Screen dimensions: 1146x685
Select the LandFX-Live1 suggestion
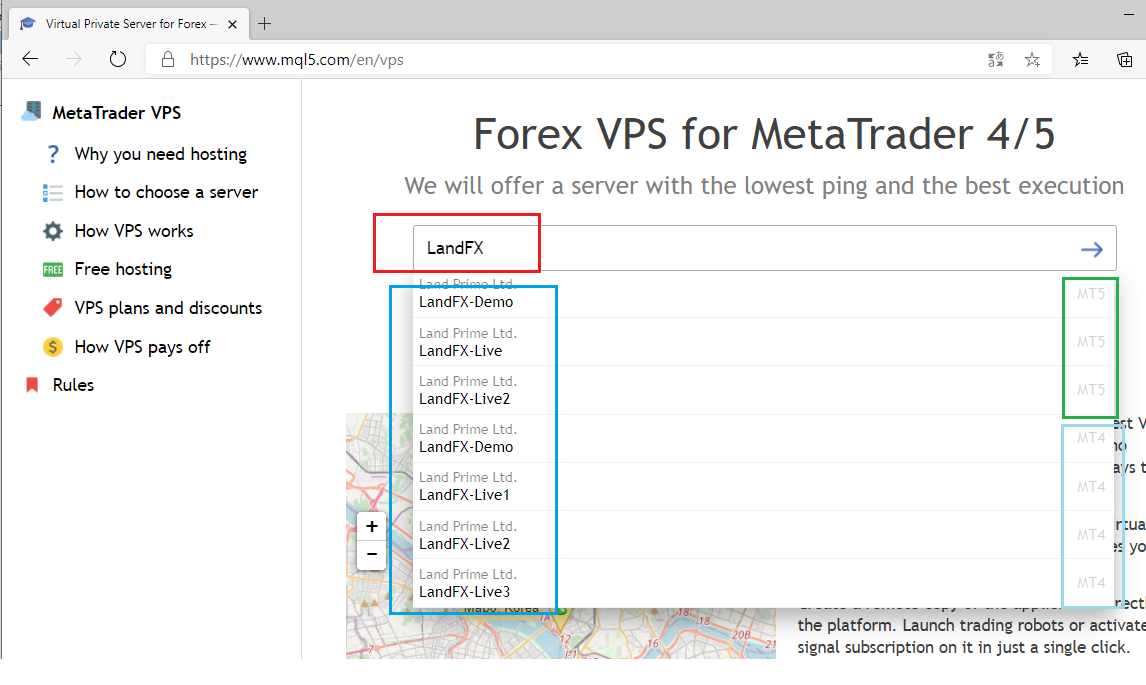click(765, 487)
